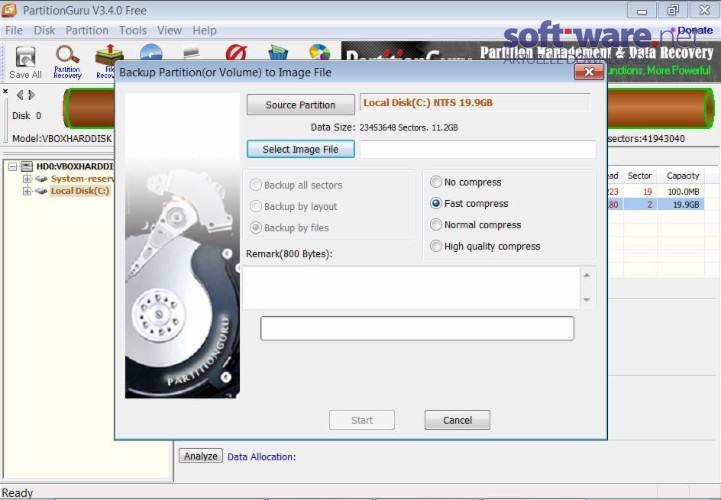Click the Source Partition button

[x=300, y=105]
